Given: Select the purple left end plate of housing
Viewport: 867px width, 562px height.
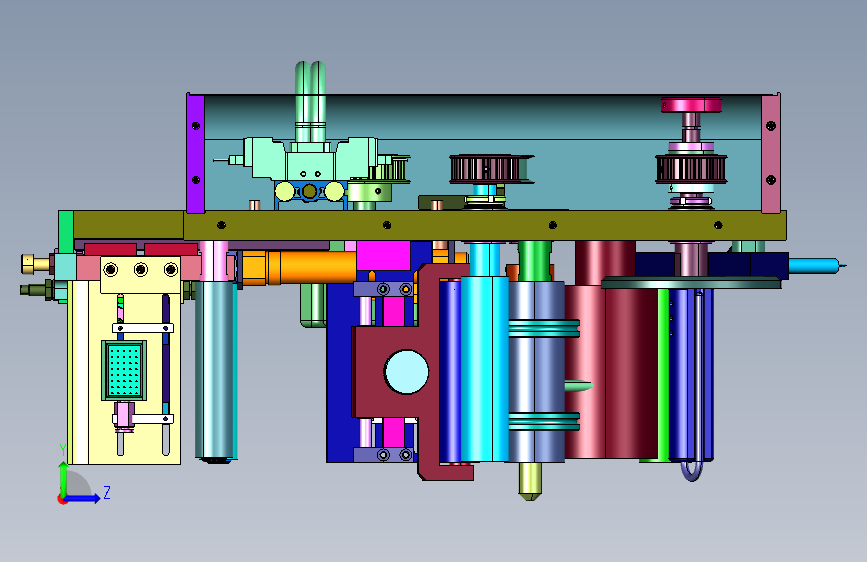Looking at the screenshot, I should (x=195, y=153).
